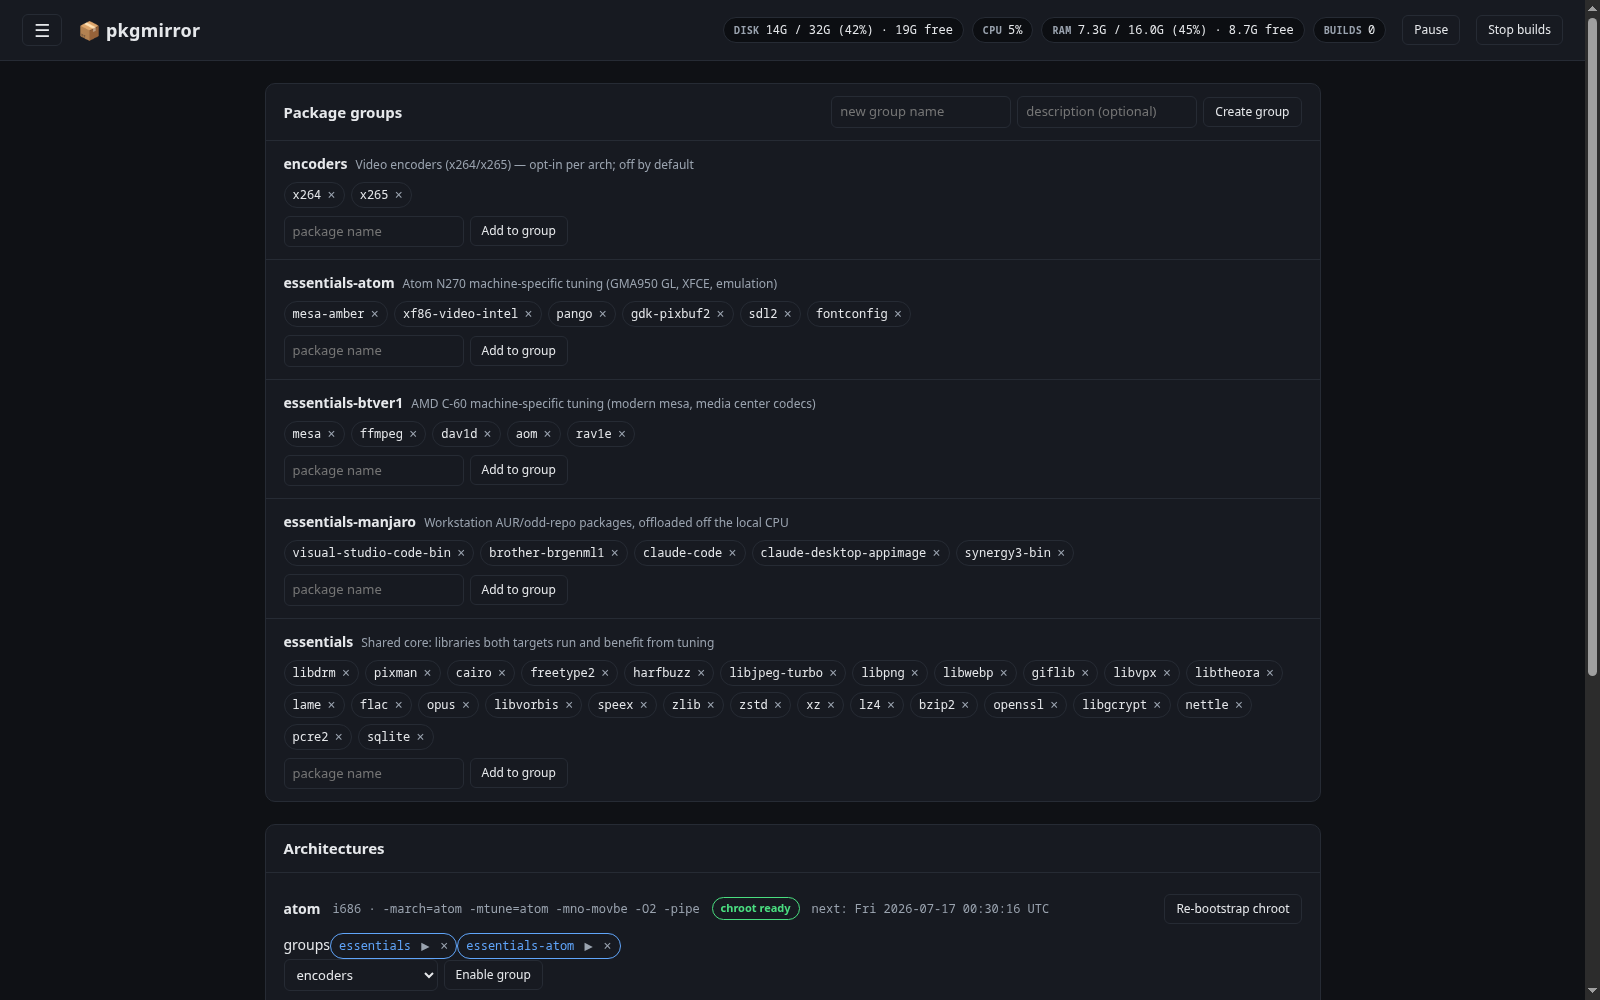Image resolution: width=1600 pixels, height=1000 pixels.
Task: Remove synergy3-bin package chip
Action: [1061, 553]
